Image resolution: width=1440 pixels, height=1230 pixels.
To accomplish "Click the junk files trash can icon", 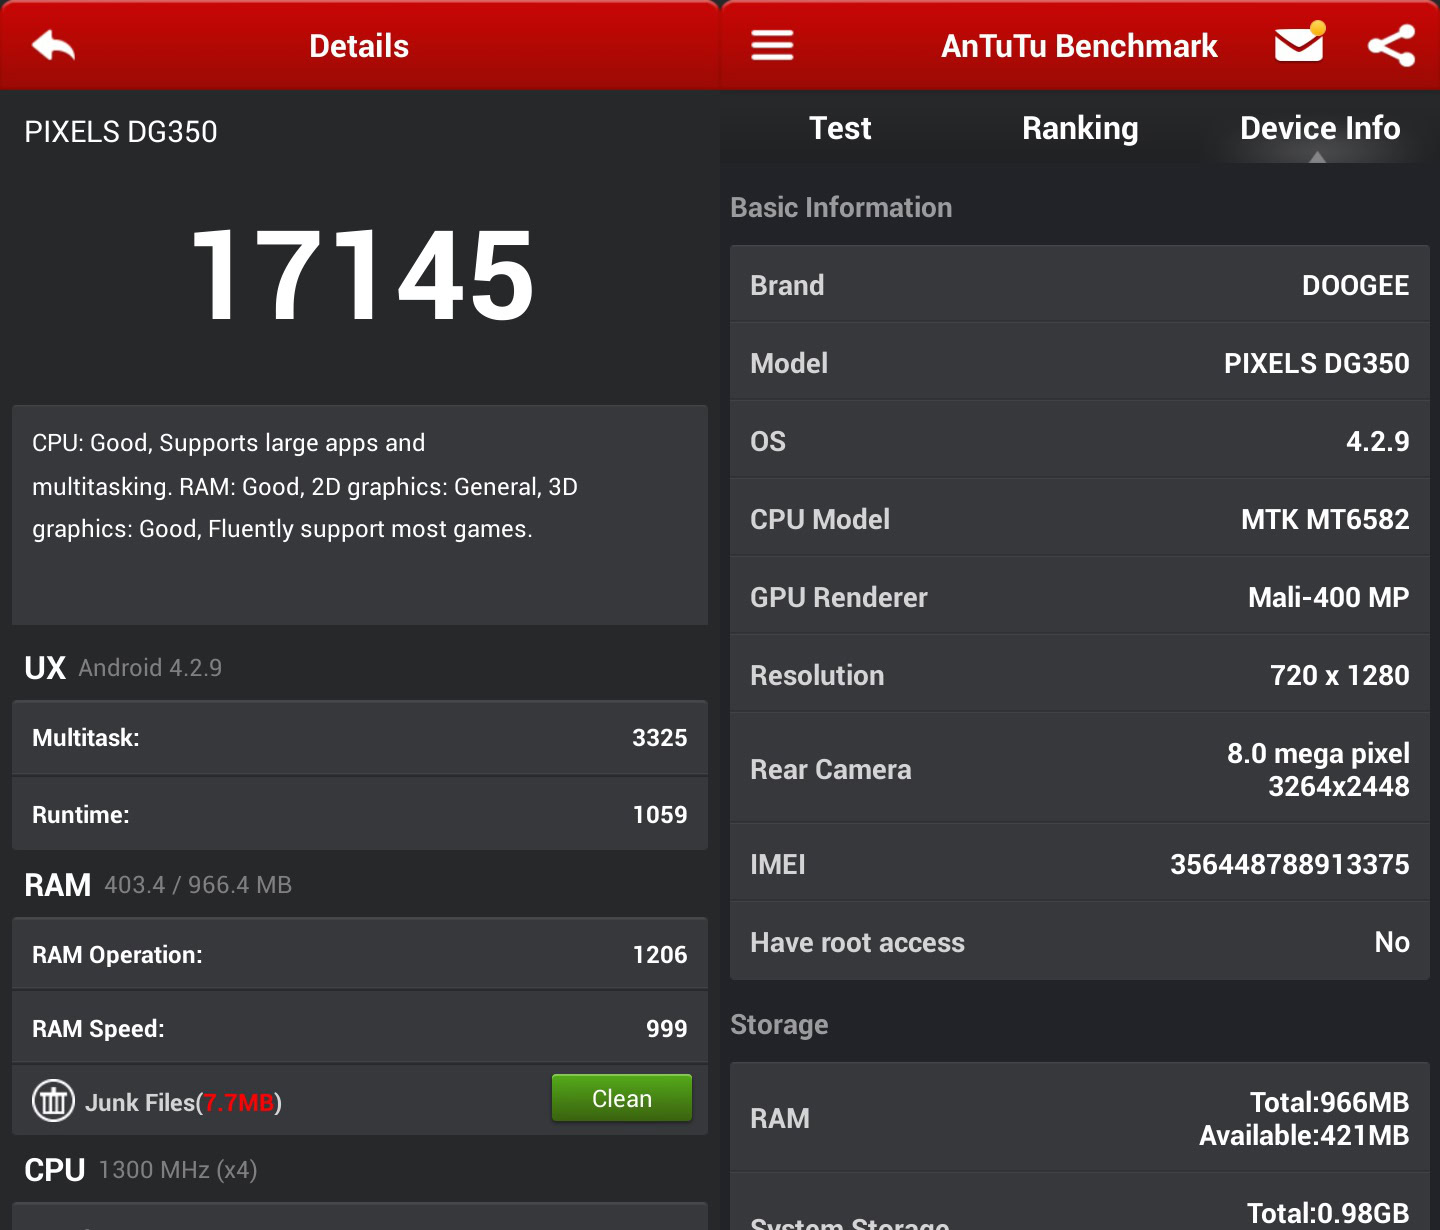I will [53, 1101].
